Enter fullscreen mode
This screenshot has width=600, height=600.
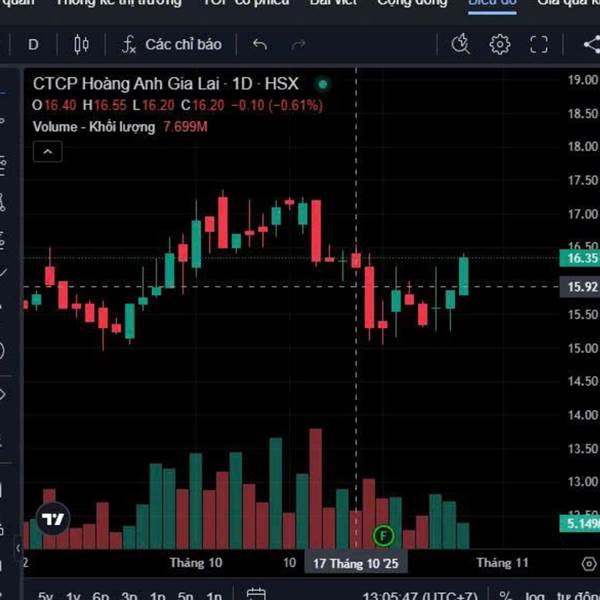[x=539, y=44]
